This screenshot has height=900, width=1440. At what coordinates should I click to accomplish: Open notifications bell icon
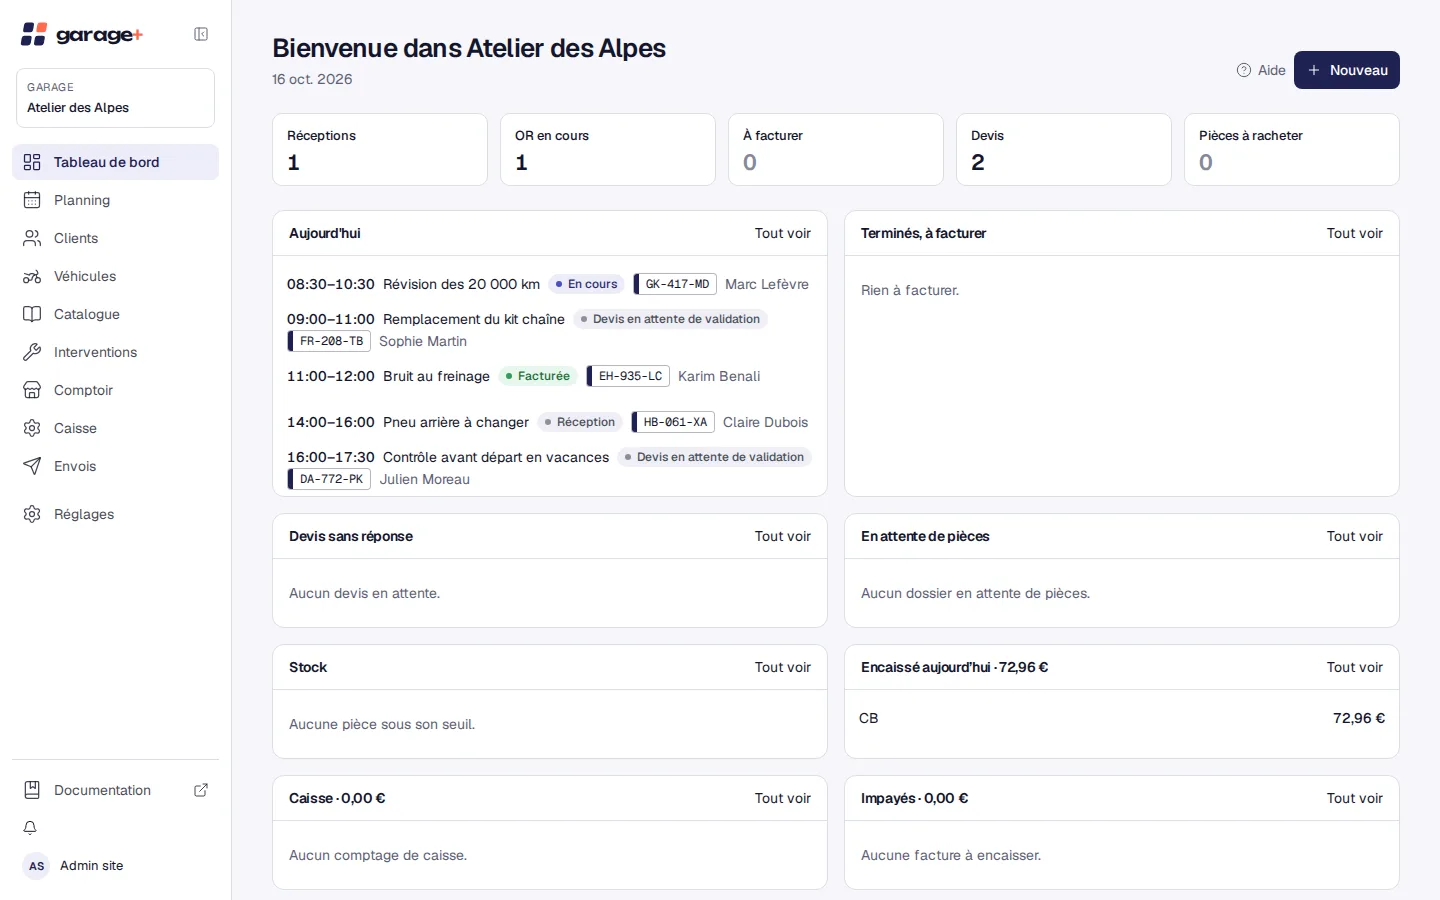[x=30, y=828]
